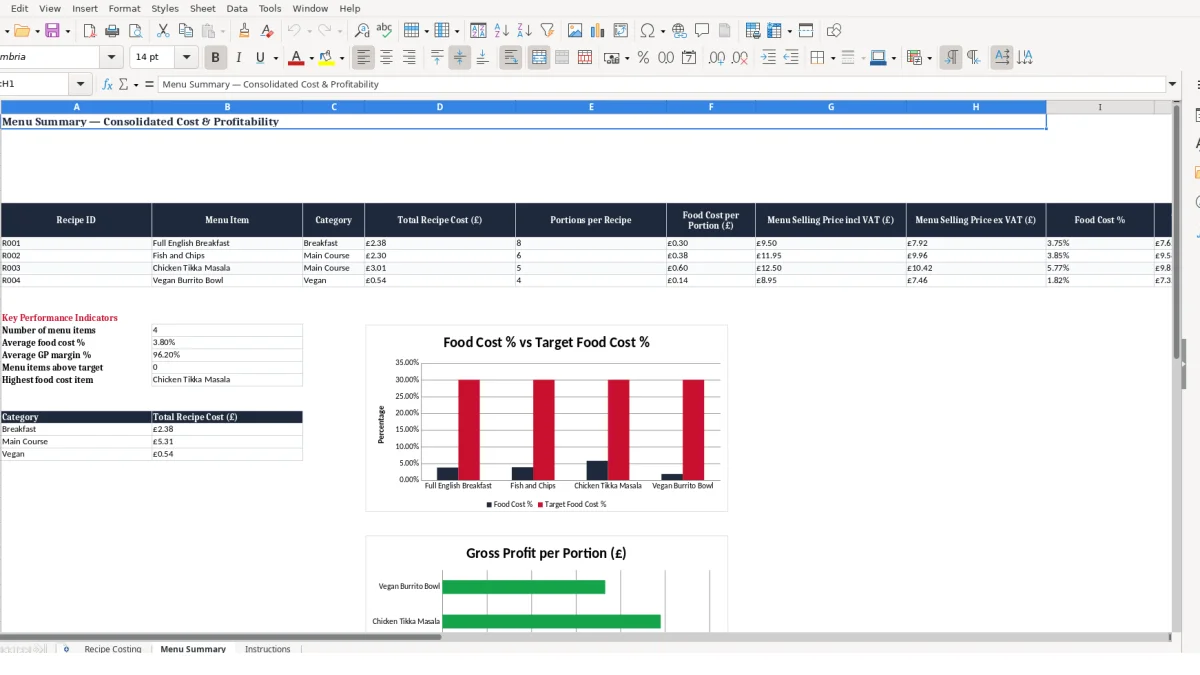Viewport: 1200px width, 675px height.
Task: Print the spreadsheet
Action: [x=112, y=31]
